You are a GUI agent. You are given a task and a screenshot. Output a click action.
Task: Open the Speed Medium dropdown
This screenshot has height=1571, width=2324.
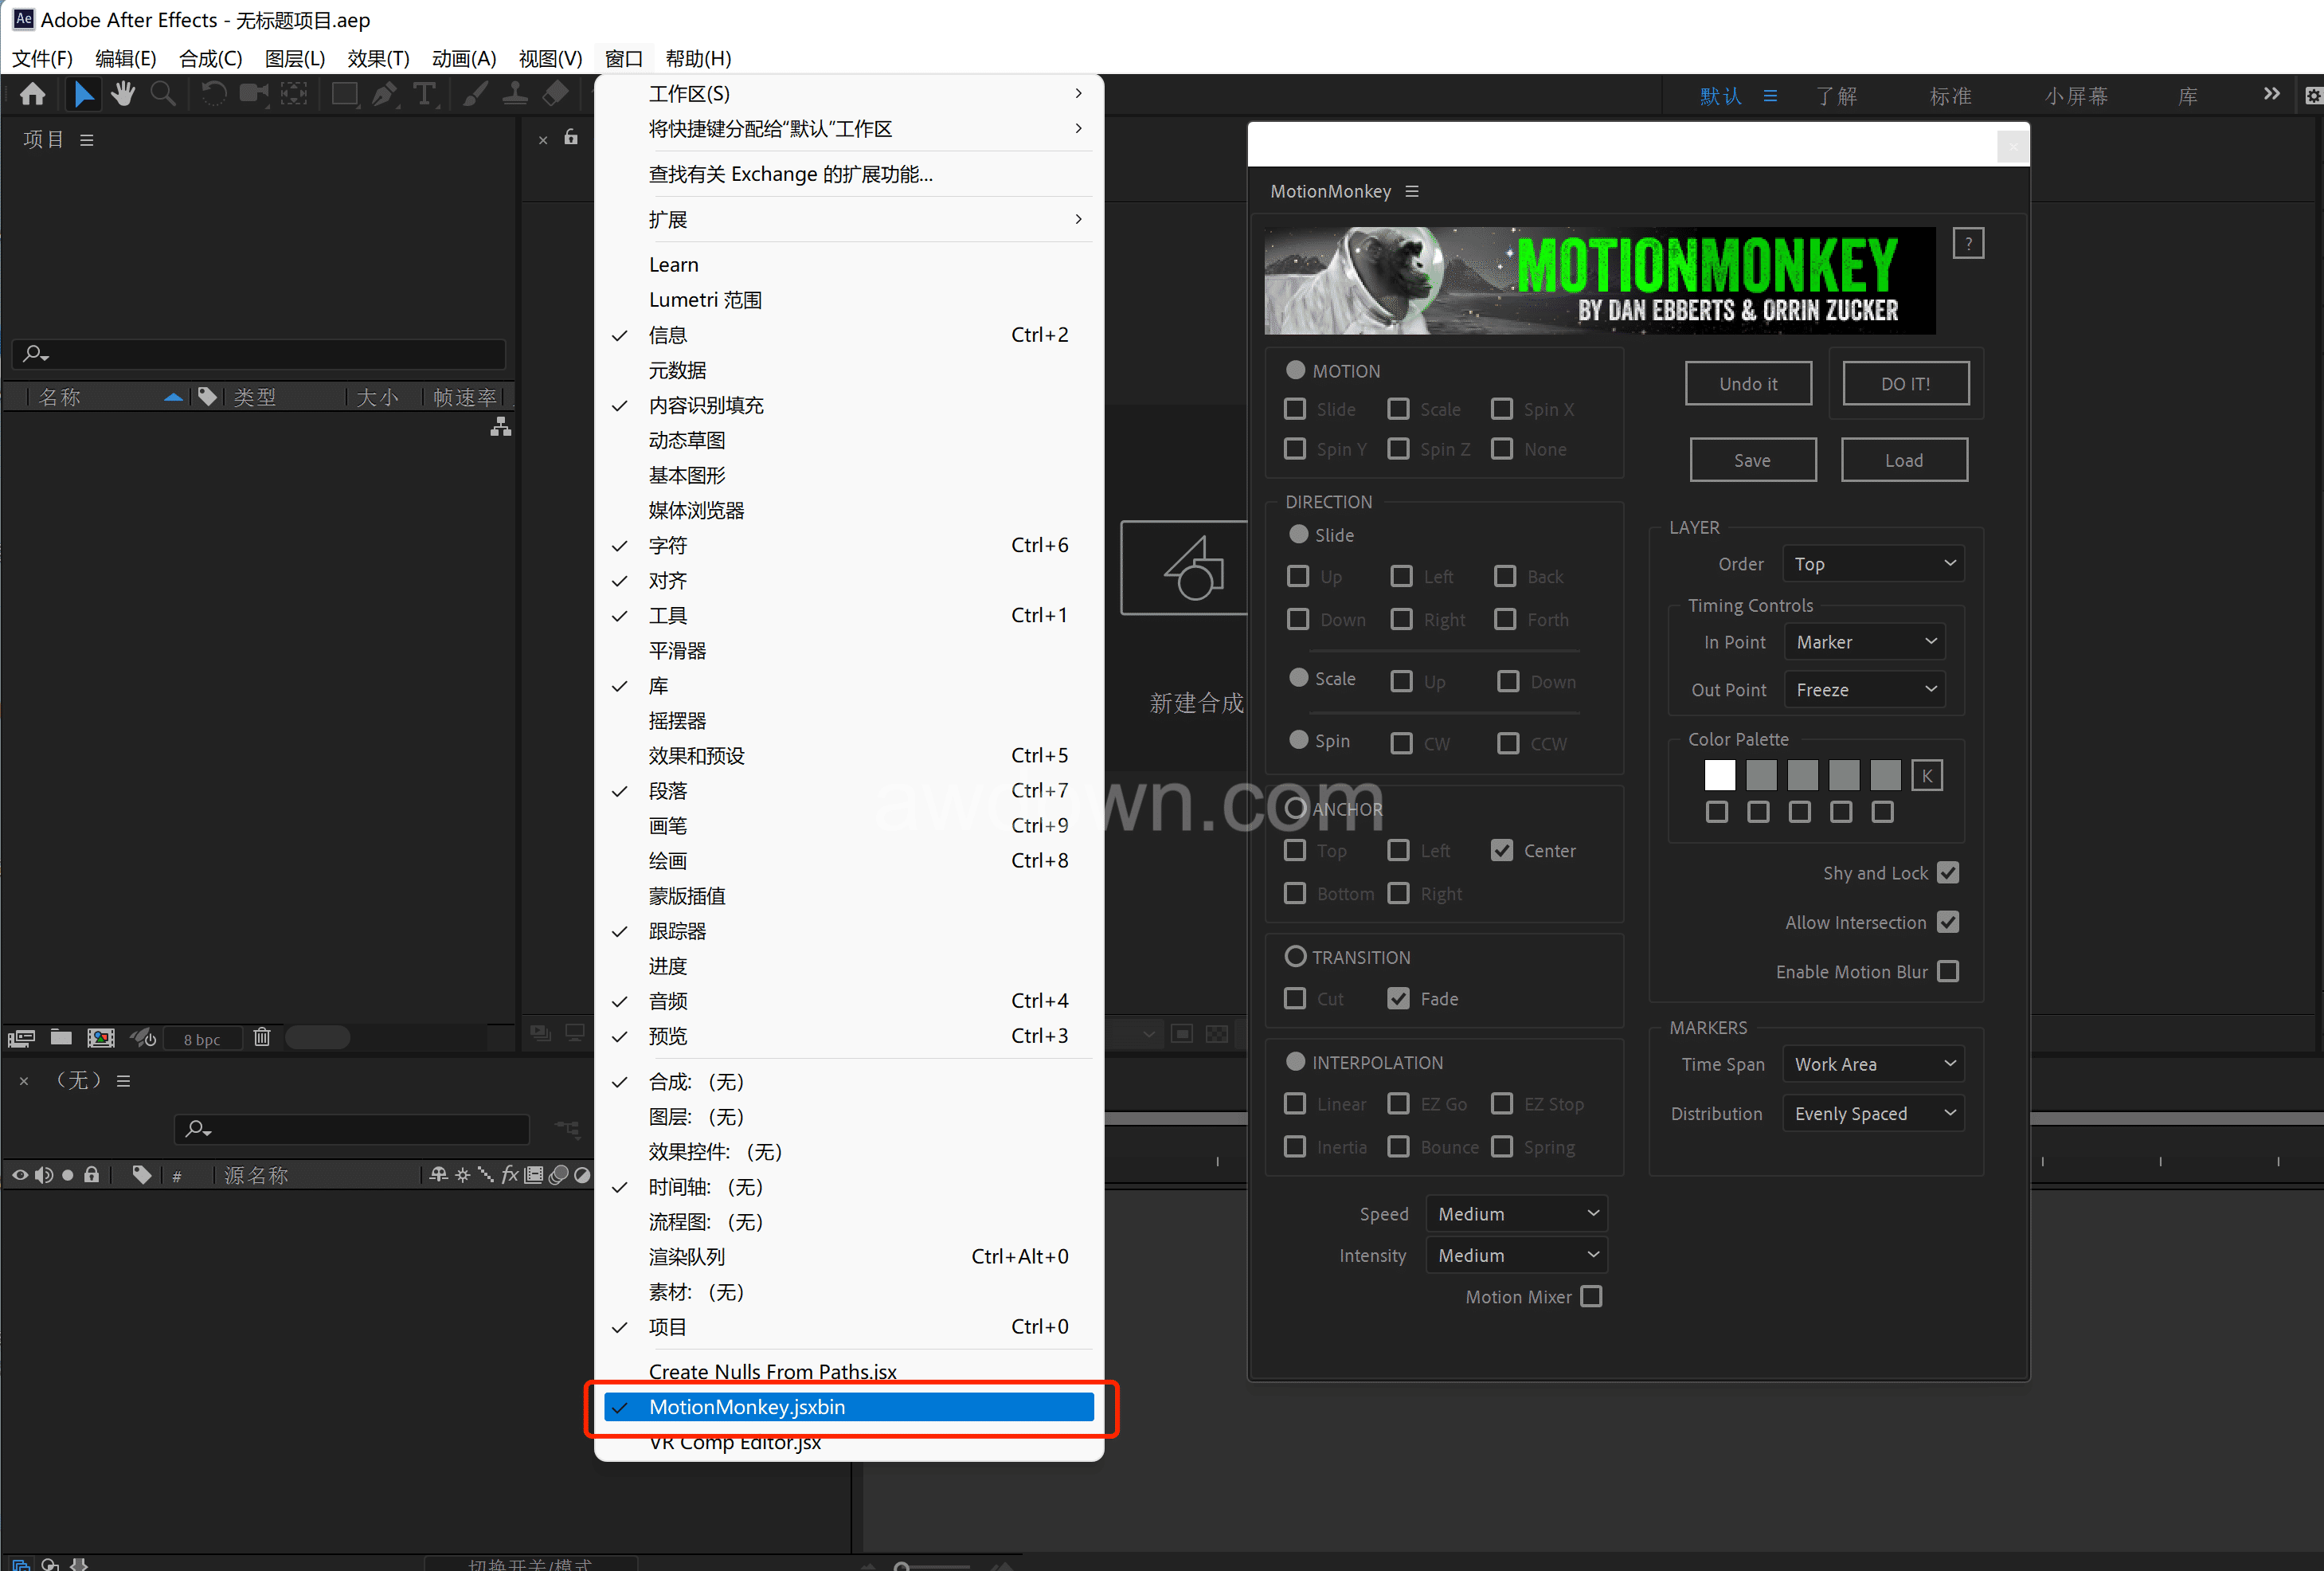click(1516, 1213)
